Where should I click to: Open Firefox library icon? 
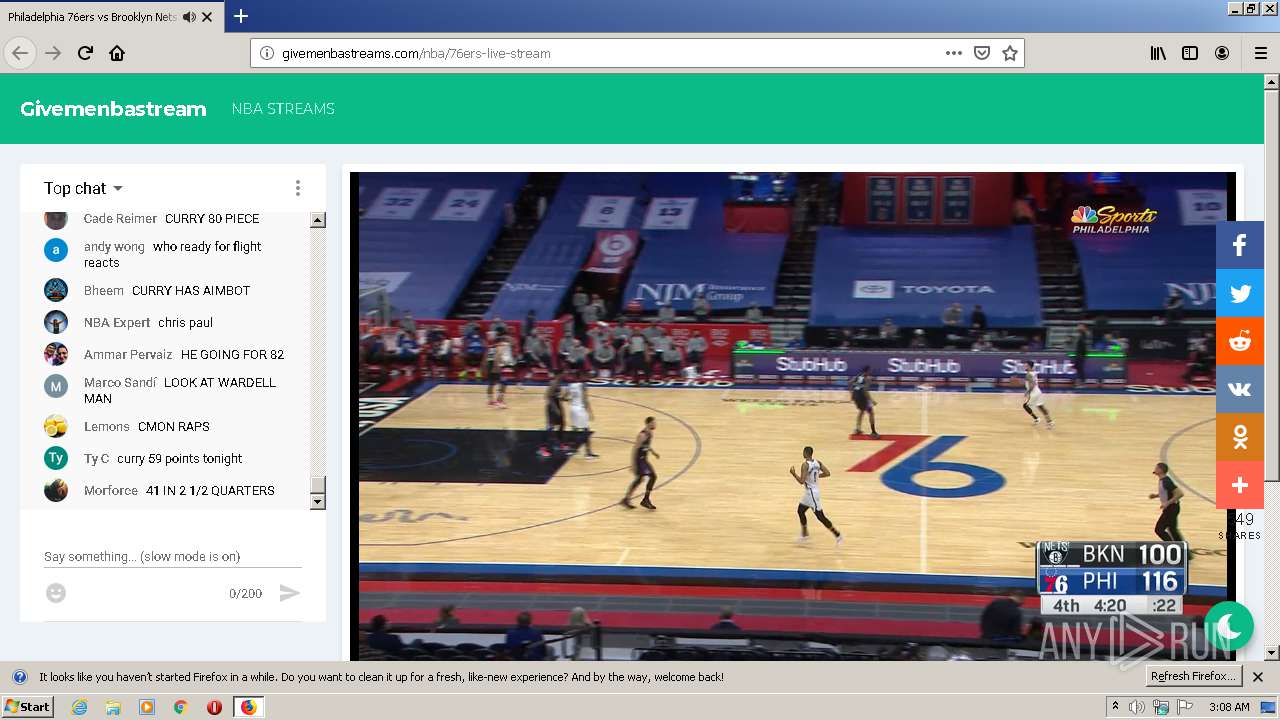coord(1158,53)
